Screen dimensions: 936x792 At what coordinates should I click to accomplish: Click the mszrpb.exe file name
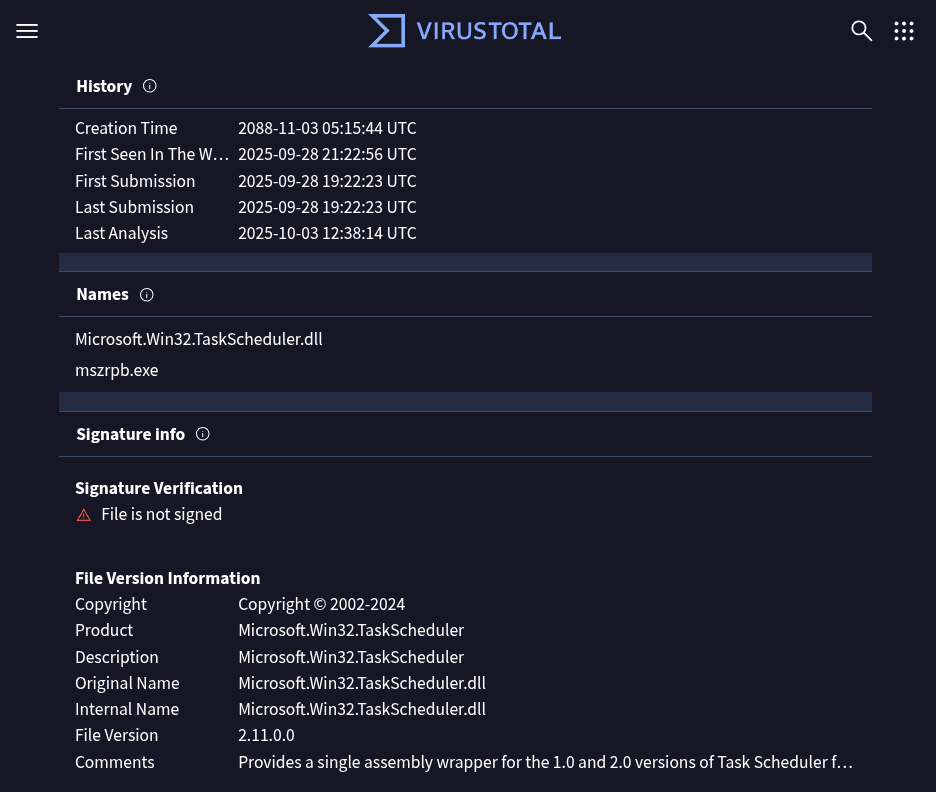pyautogui.click(x=117, y=370)
